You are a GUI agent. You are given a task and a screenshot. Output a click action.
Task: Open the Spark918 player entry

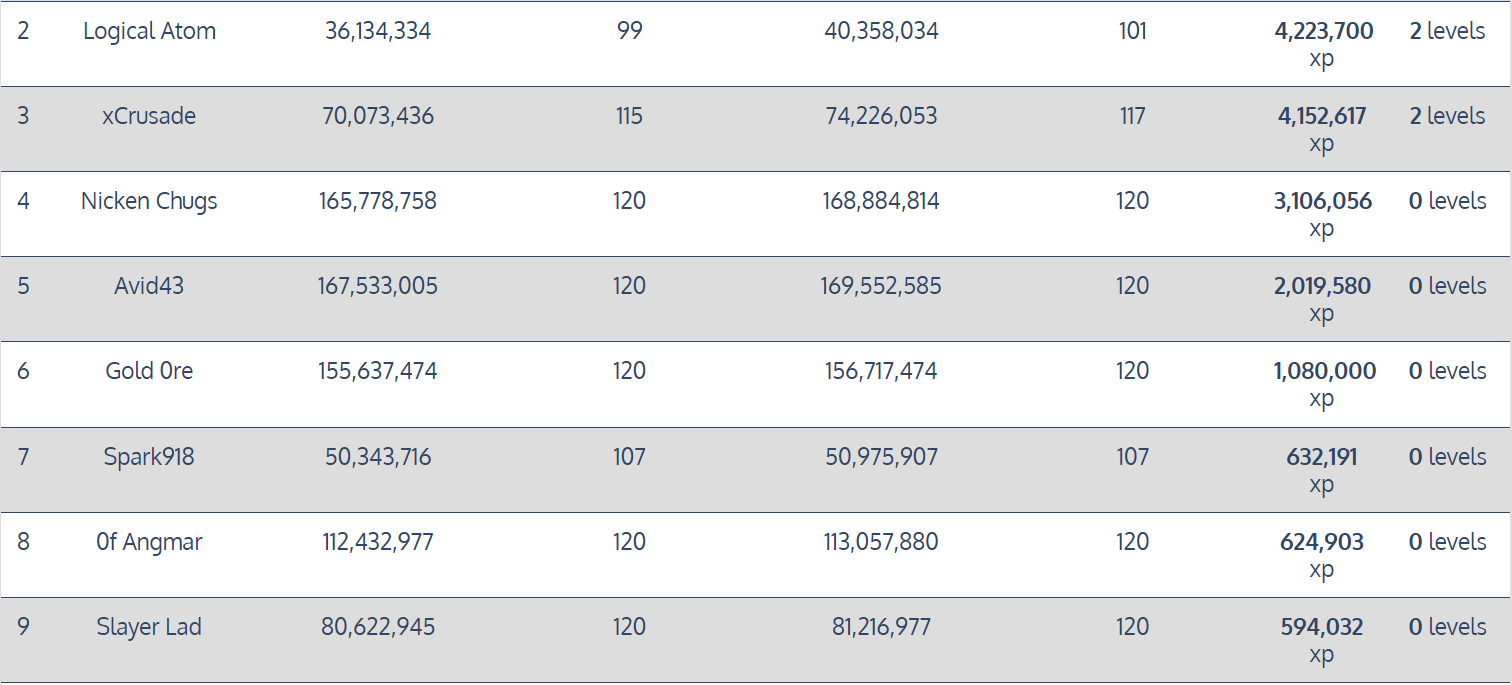149,457
